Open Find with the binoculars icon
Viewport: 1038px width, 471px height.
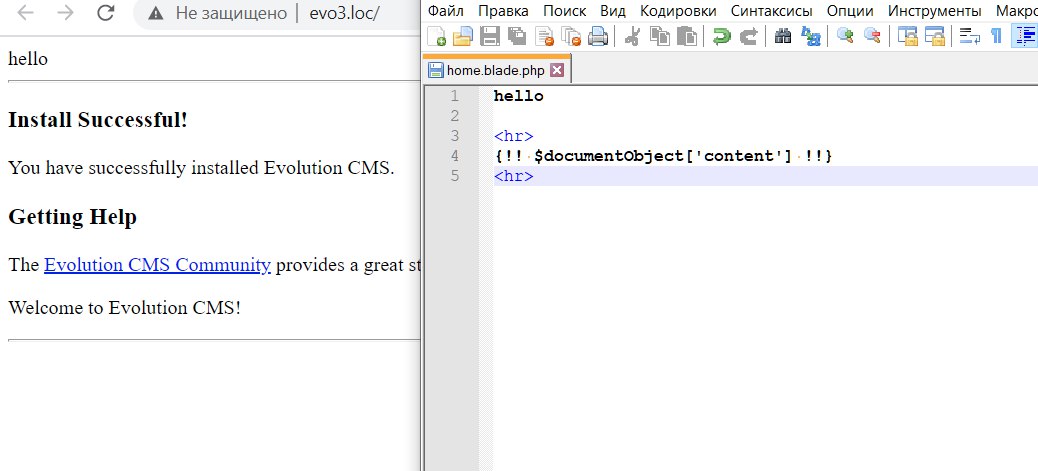(783, 36)
